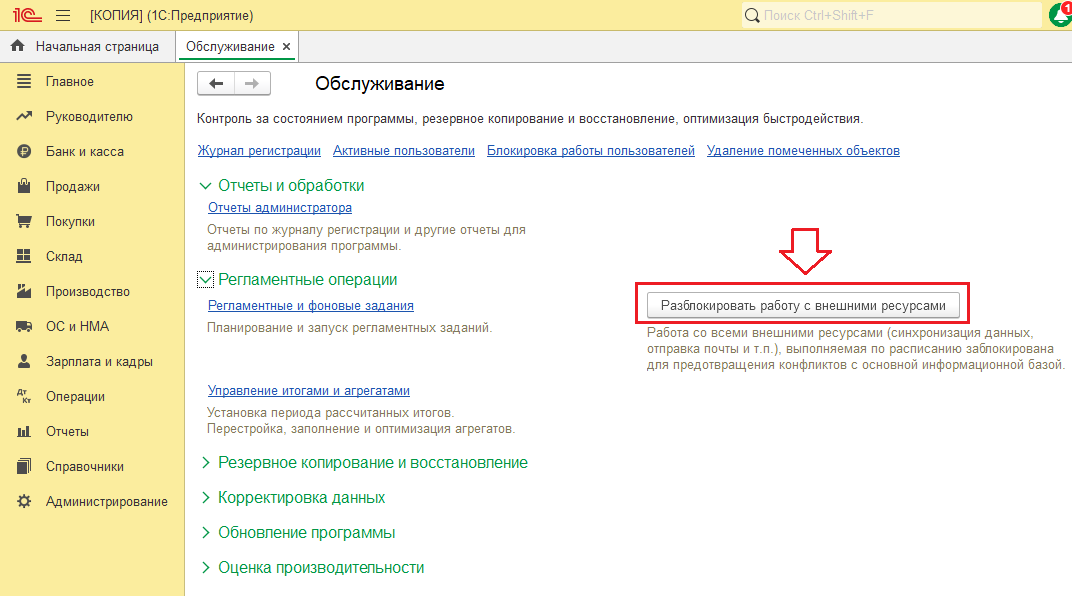
Task: Collapse the Отчеты и обработки group
Action: click(x=205, y=185)
